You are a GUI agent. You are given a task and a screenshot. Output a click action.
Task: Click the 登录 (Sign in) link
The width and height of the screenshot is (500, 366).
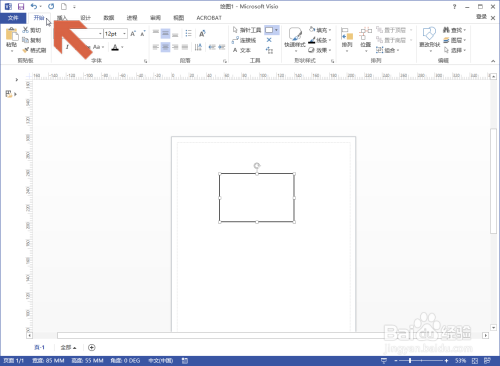pos(481,17)
